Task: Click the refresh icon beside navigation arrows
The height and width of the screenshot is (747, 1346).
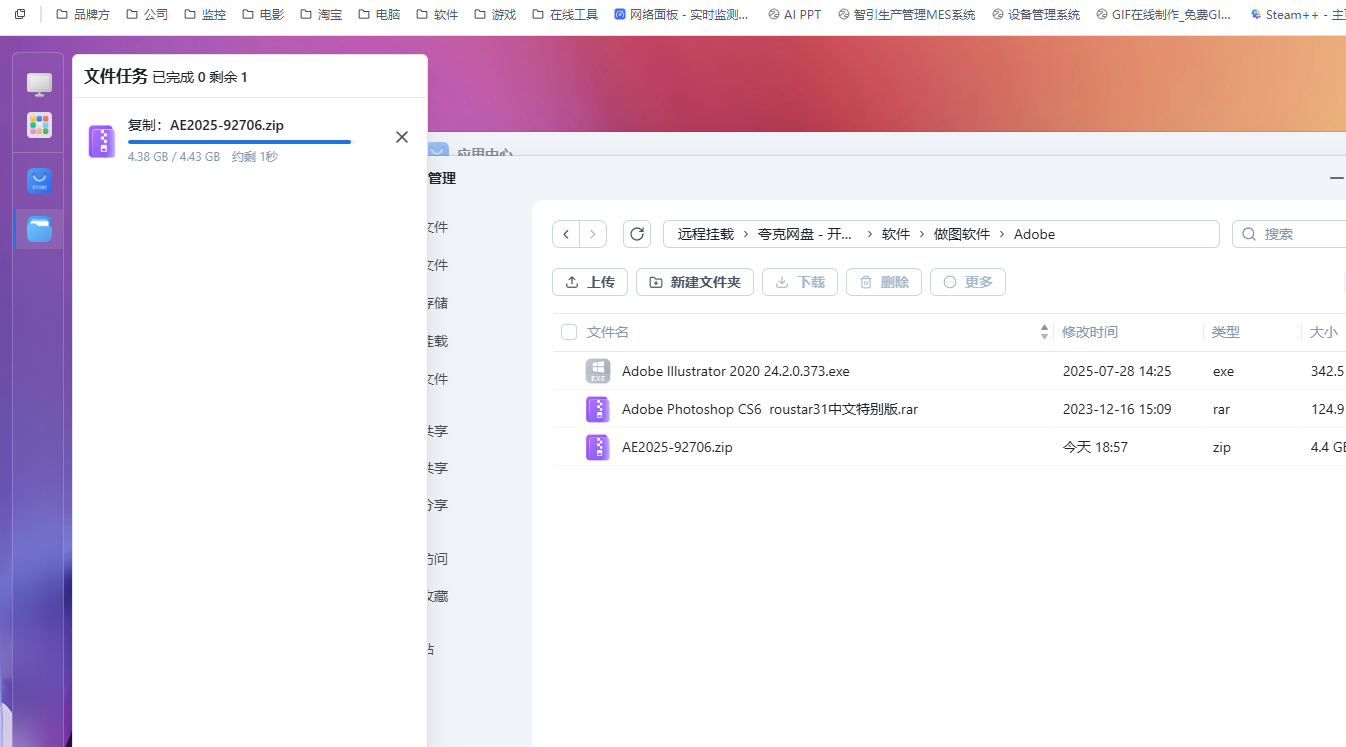Action: (637, 234)
